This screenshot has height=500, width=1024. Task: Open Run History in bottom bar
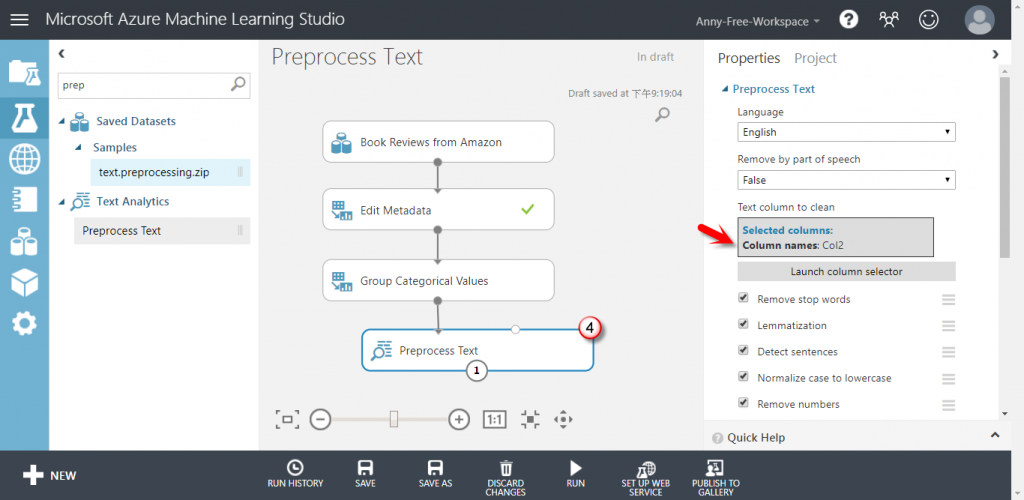pyautogui.click(x=295, y=474)
